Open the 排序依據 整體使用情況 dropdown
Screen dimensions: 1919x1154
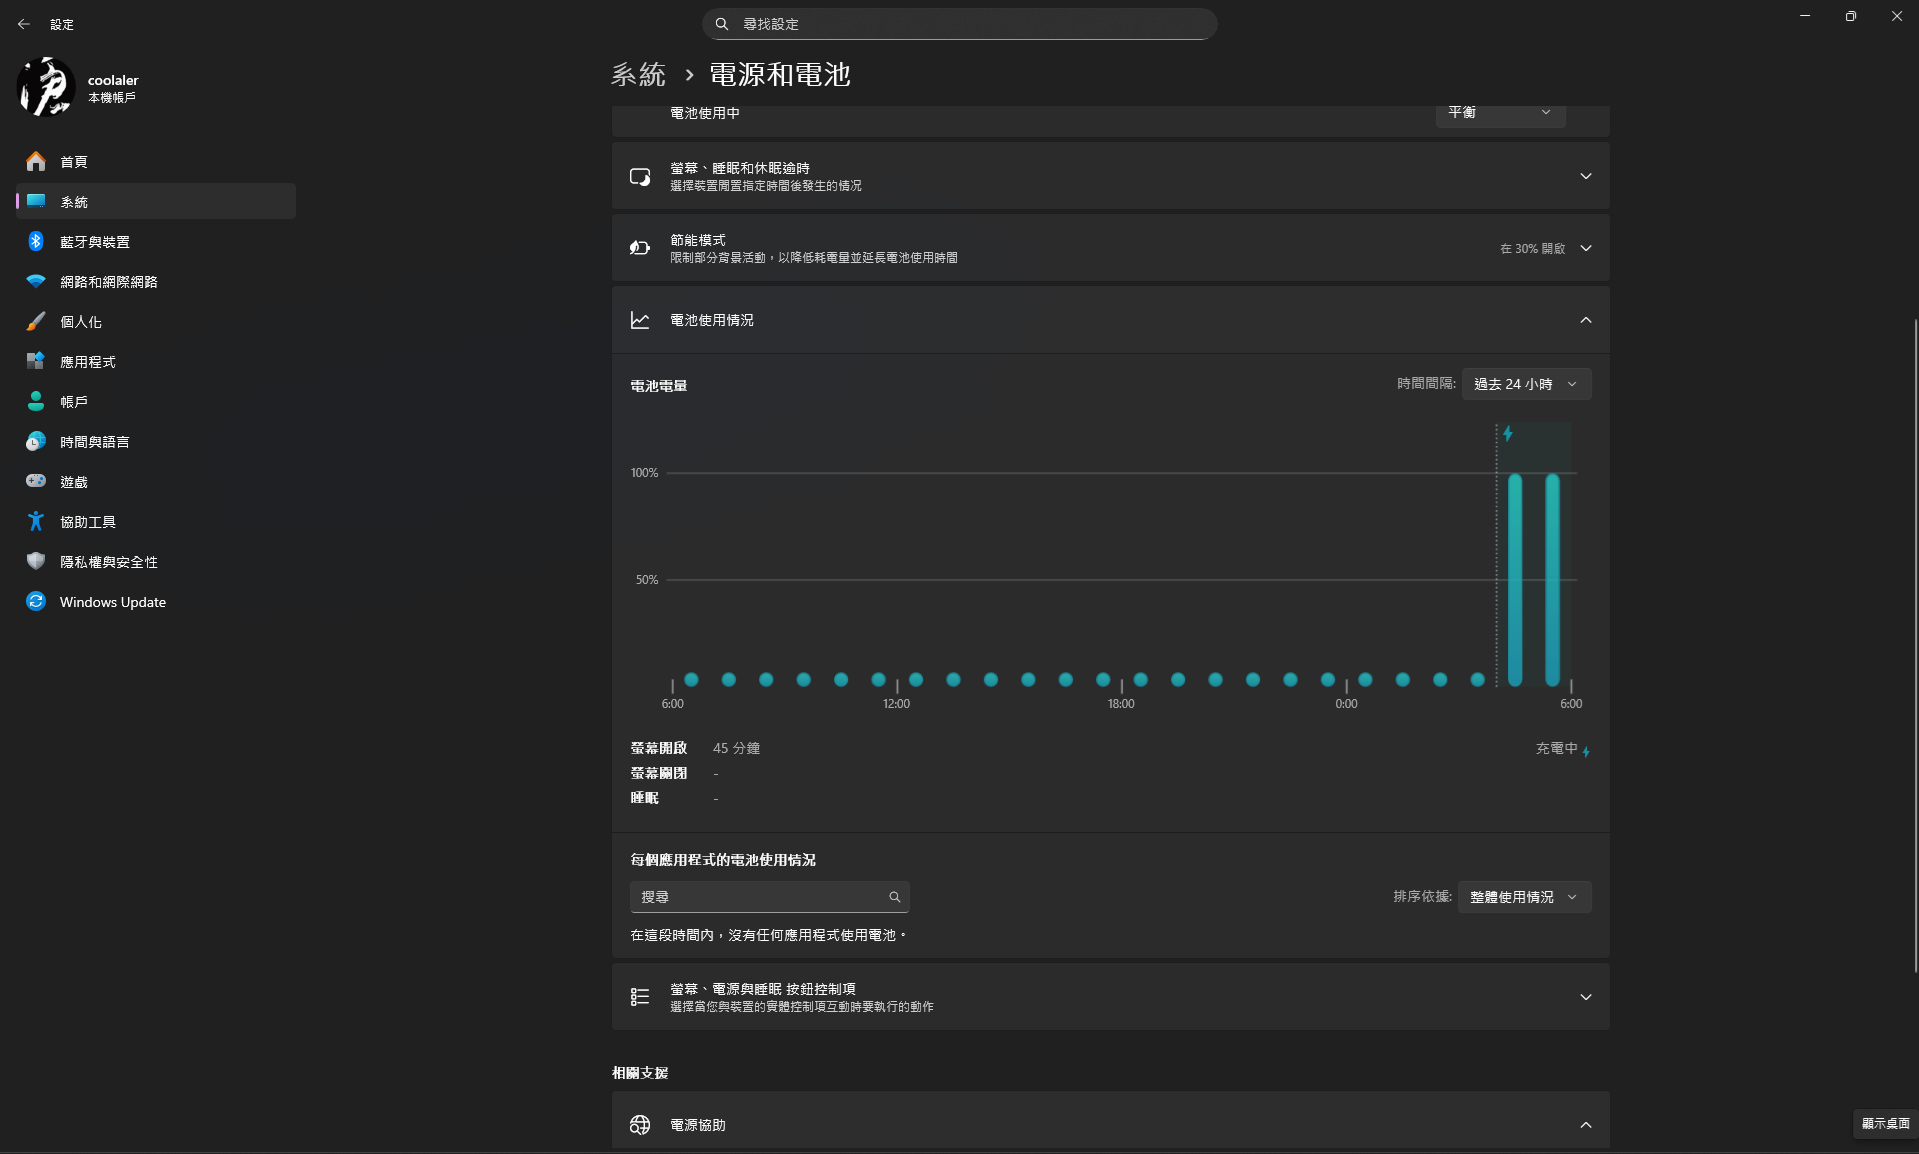1523,897
